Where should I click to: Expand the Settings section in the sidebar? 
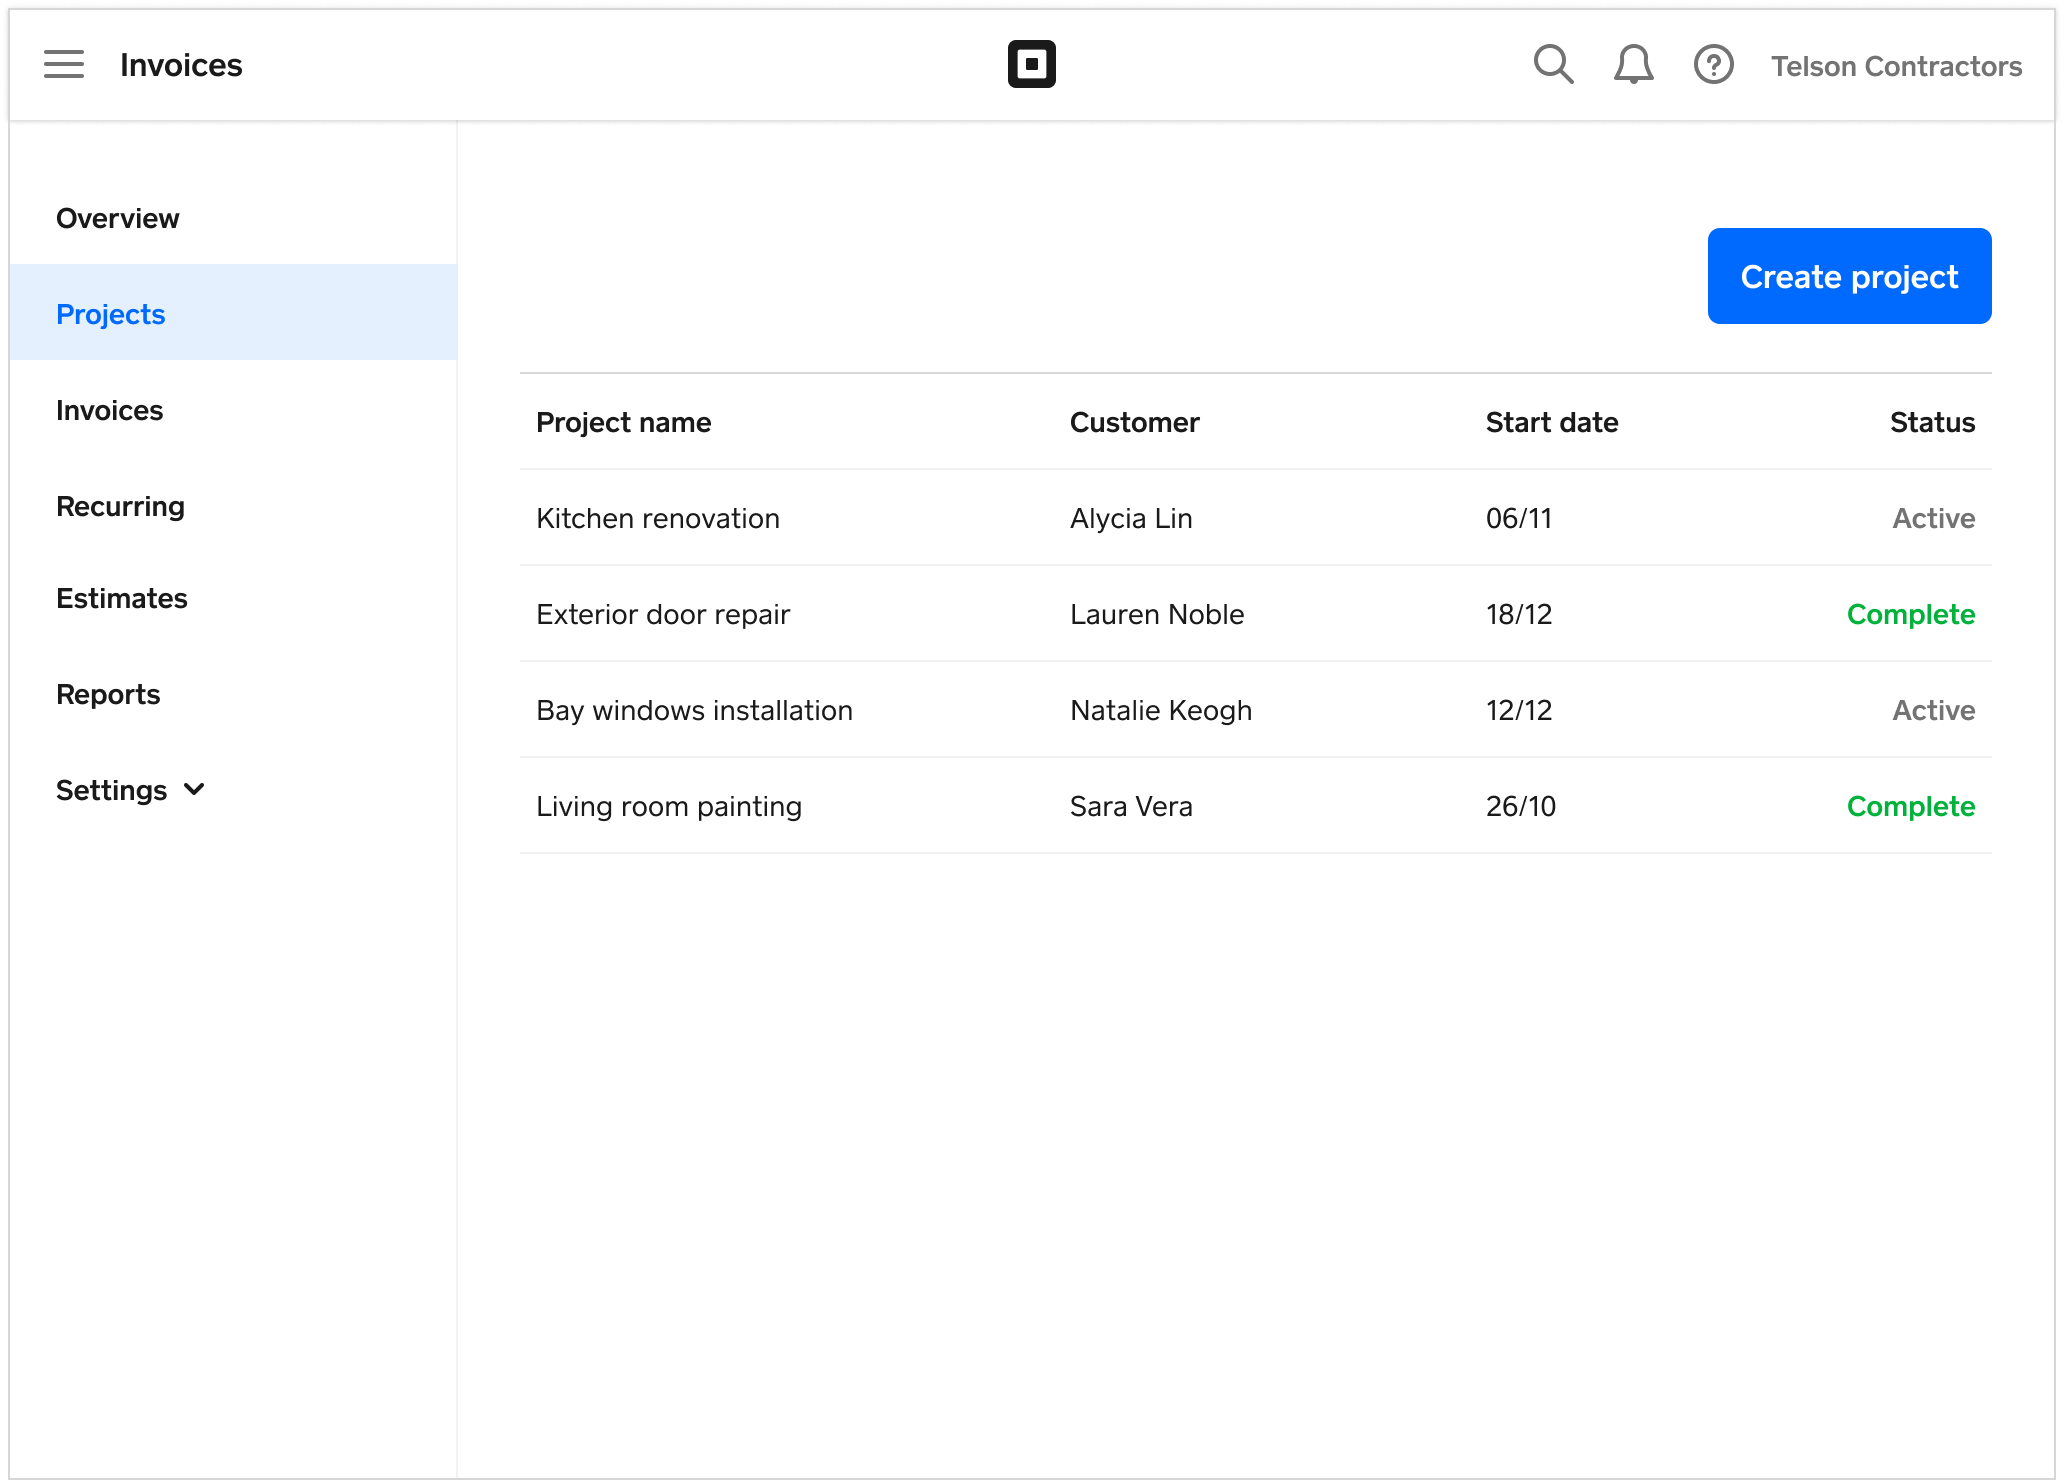pos(130,789)
